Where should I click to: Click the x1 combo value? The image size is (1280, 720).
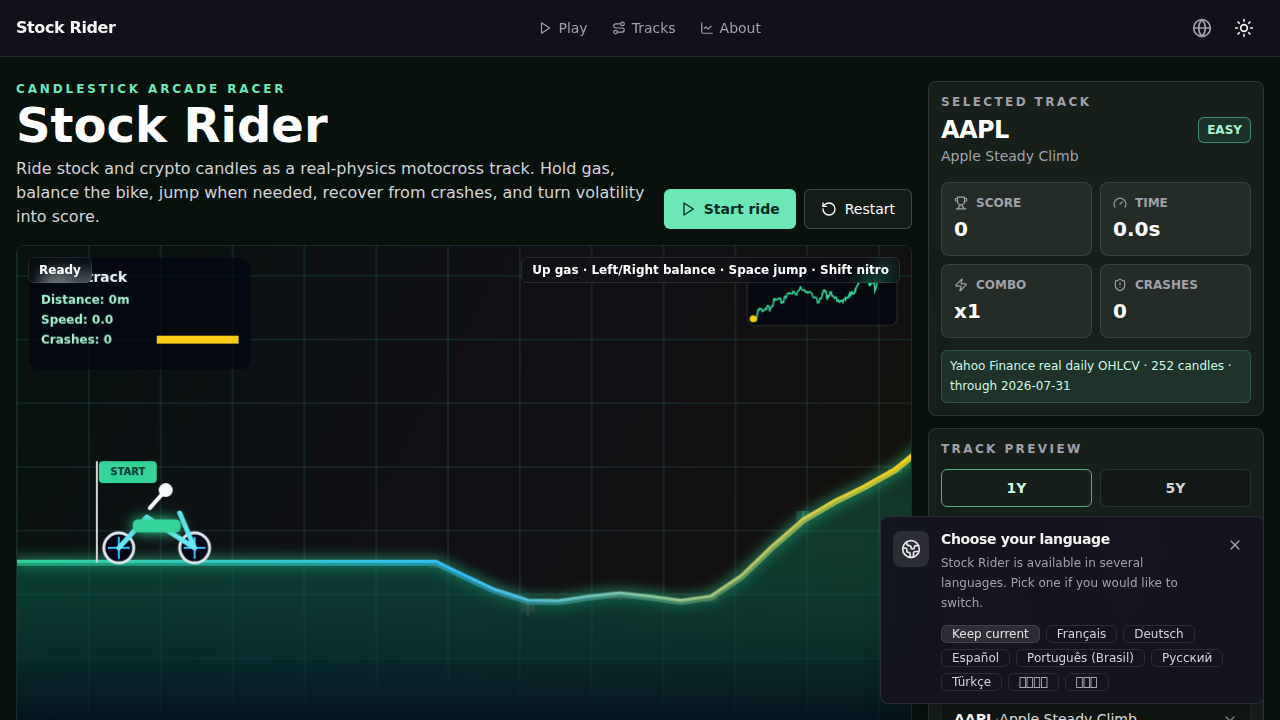coord(967,311)
